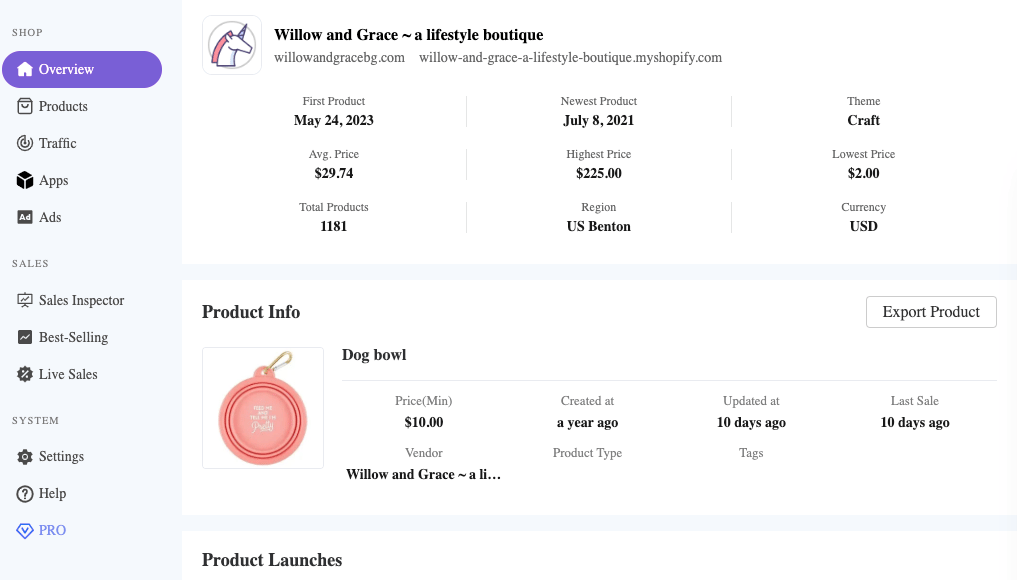Click the Ads icon in the sidebar

tap(25, 217)
